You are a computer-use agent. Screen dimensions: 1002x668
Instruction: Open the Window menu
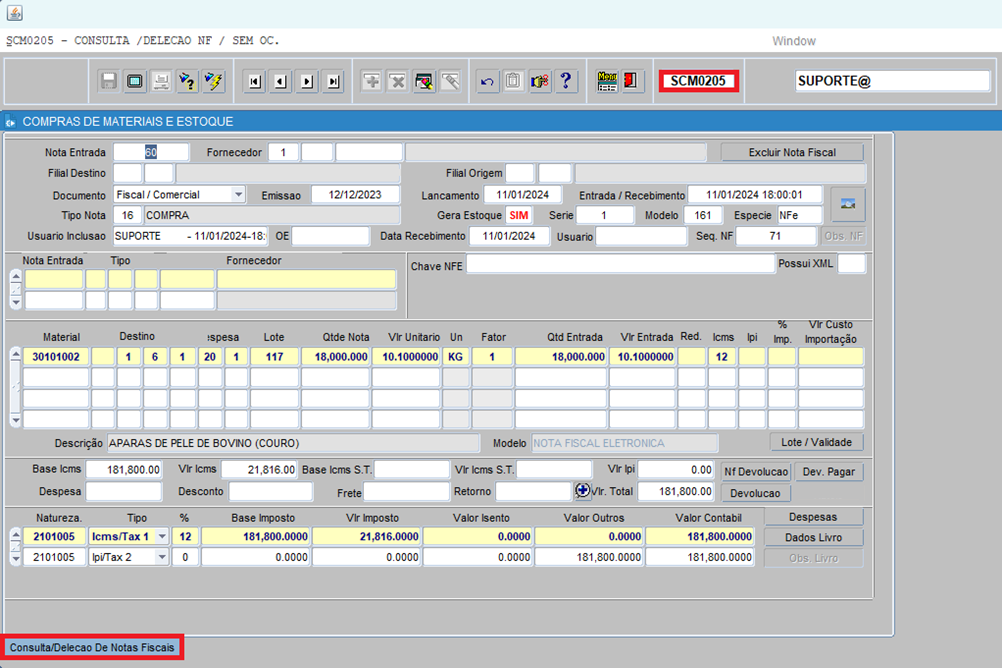tap(794, 41)
